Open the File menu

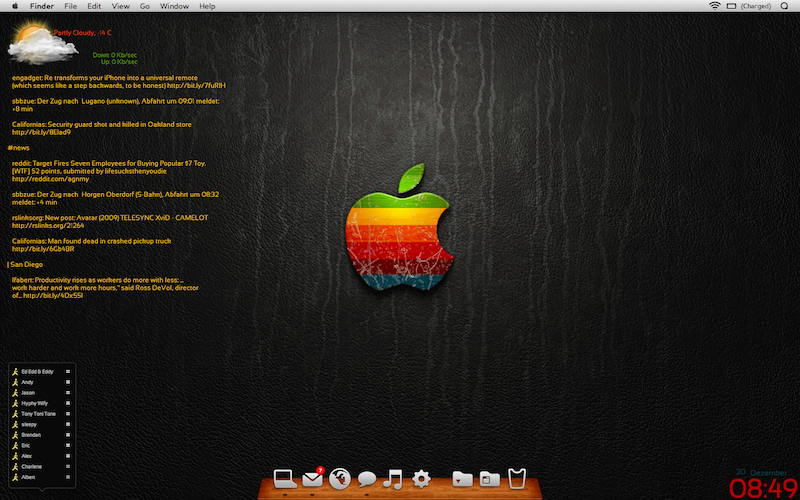point(70,6)
